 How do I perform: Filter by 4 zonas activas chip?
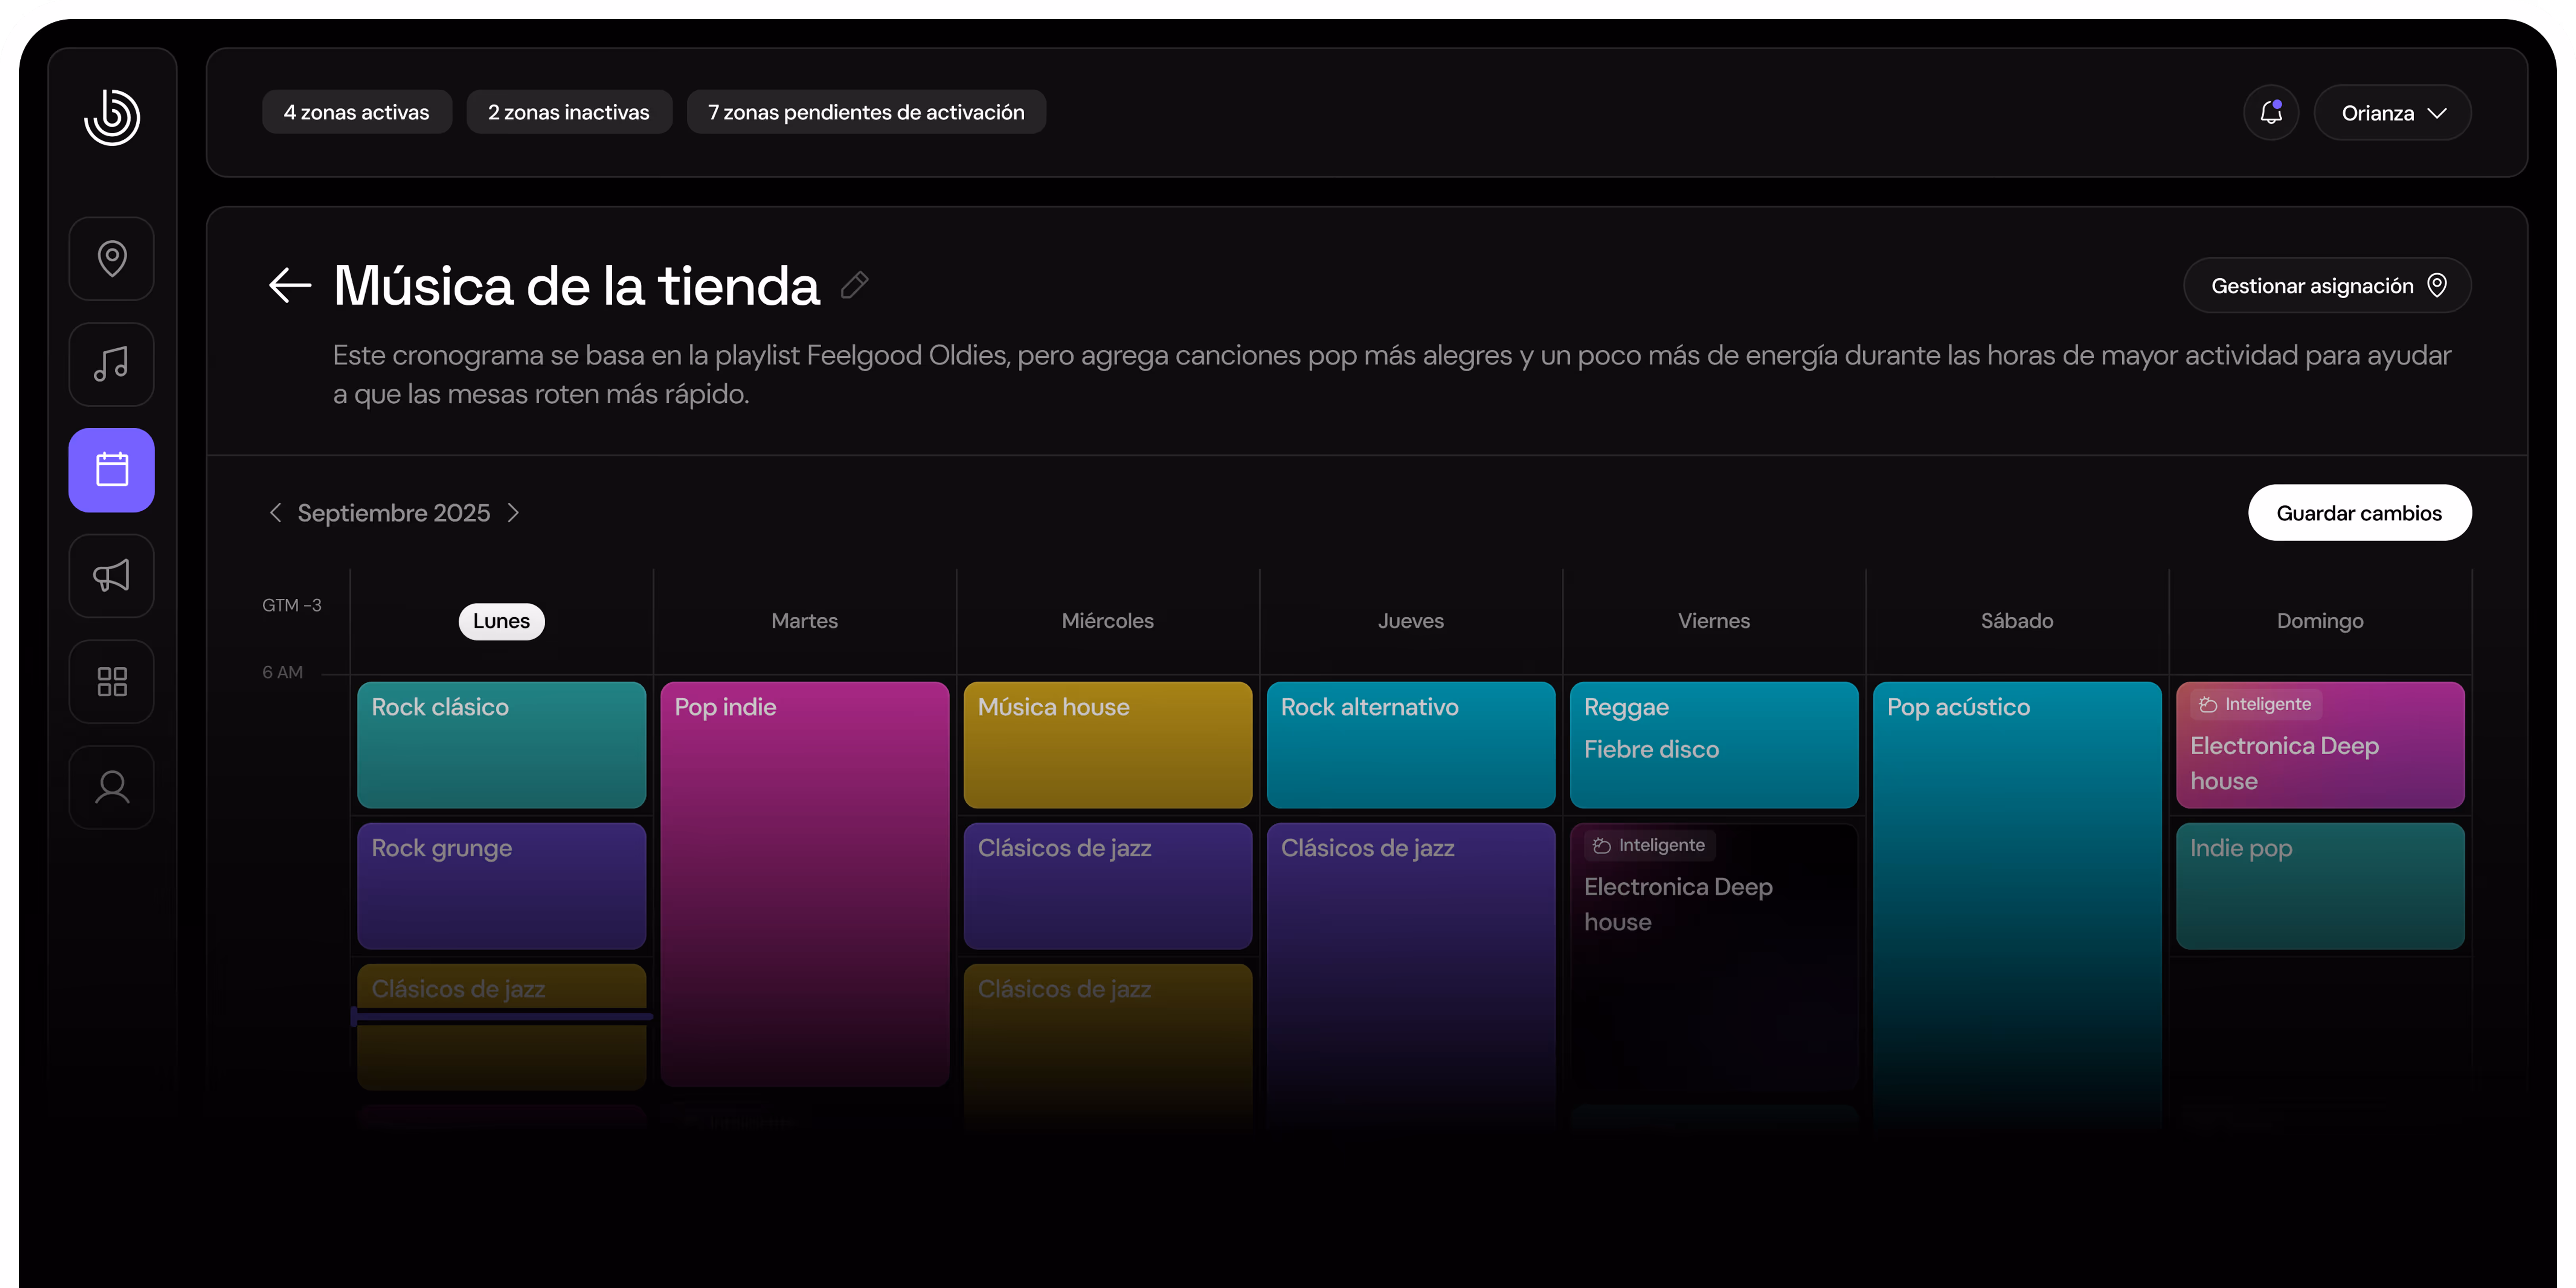(x=356, y=112)
